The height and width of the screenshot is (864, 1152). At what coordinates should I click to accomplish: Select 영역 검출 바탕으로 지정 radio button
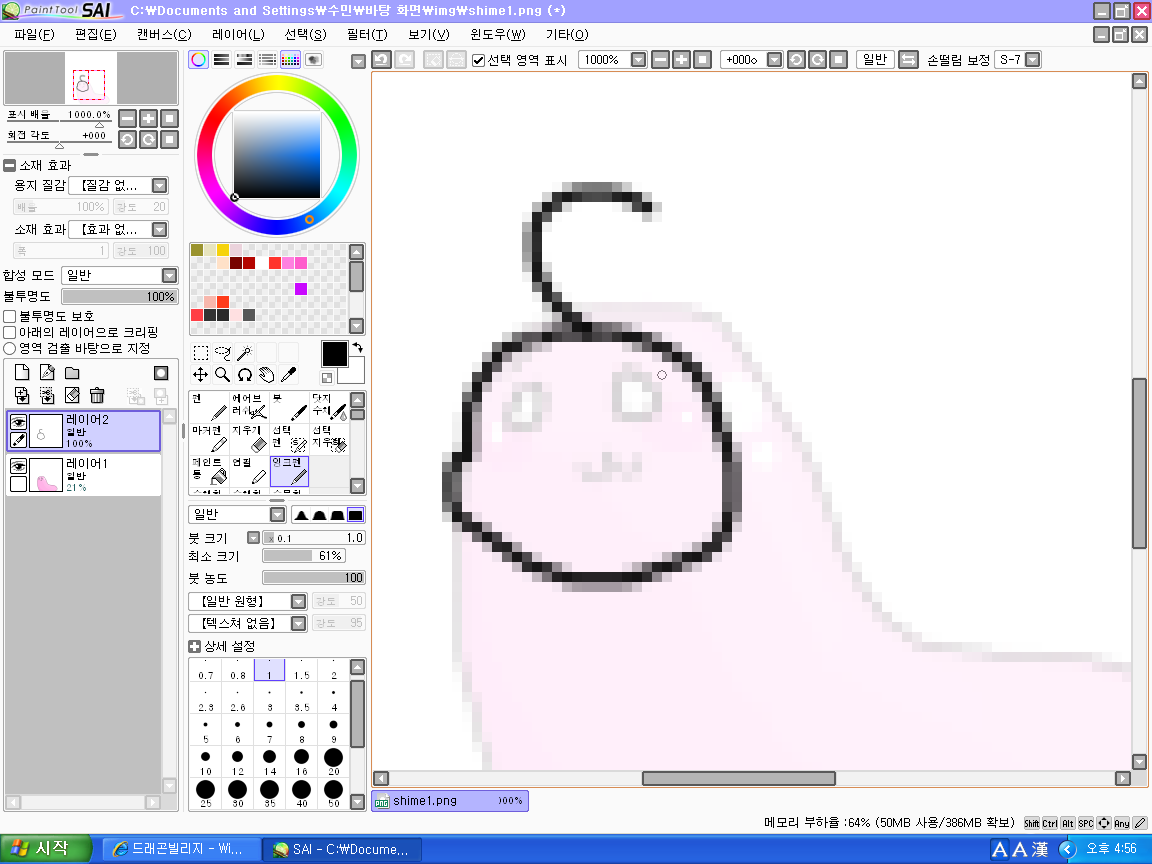pos(10,349)
